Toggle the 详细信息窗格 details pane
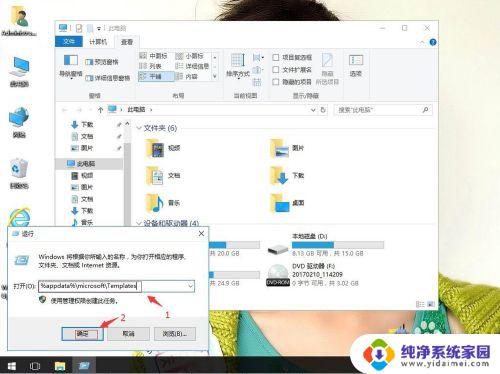The height and width of the screenshot is (374, 500). pos(108,78)
